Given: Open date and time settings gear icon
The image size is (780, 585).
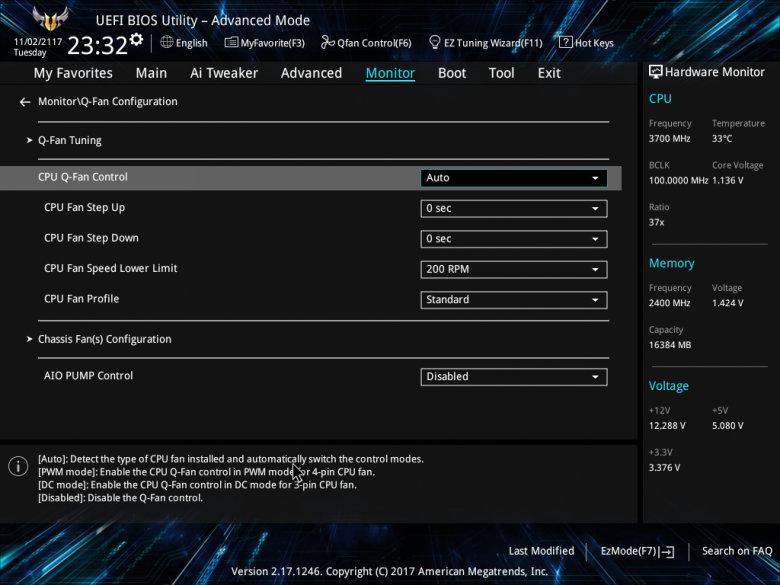Looking at the screenshot, I should (x=136, y=40).
